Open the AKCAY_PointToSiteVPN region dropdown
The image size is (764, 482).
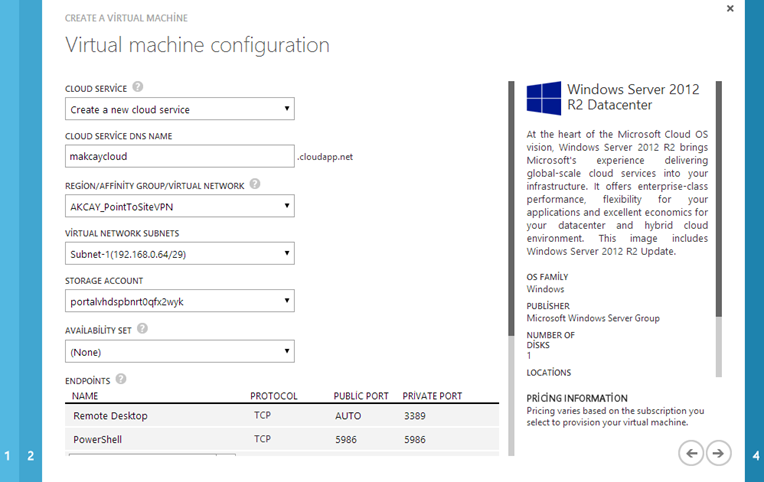(180, 206)
